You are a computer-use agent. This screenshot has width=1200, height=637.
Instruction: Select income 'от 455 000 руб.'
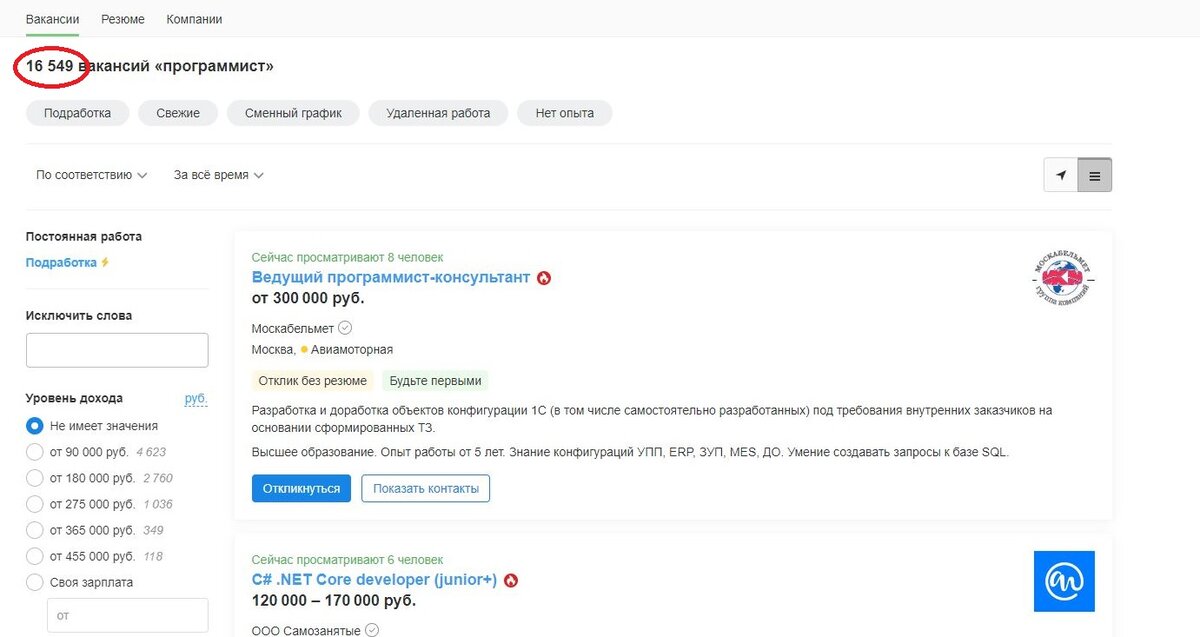35,556
